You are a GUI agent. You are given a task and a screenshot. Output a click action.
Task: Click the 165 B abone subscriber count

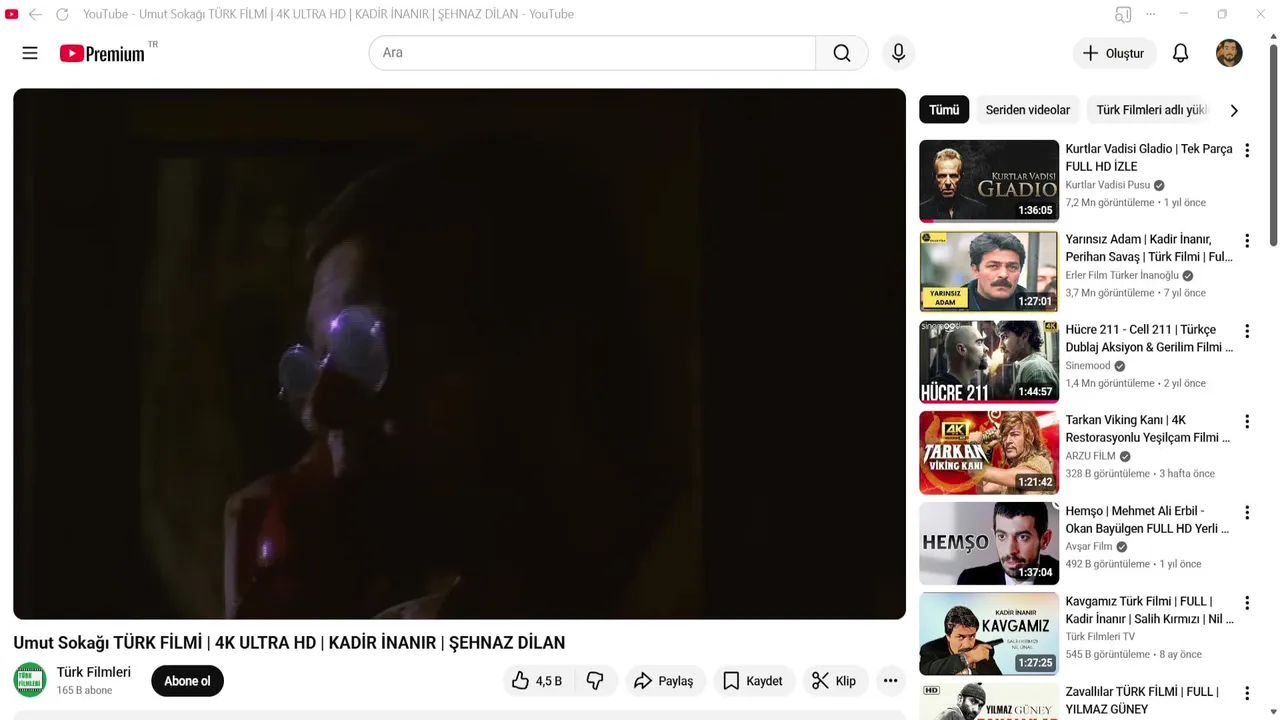pos(84,691)
